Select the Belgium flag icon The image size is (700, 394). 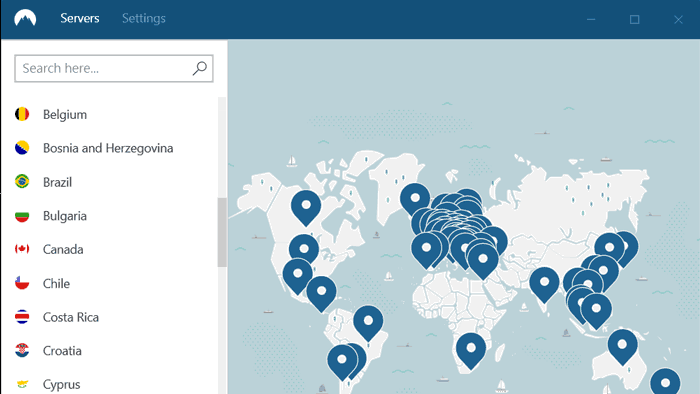22,114
